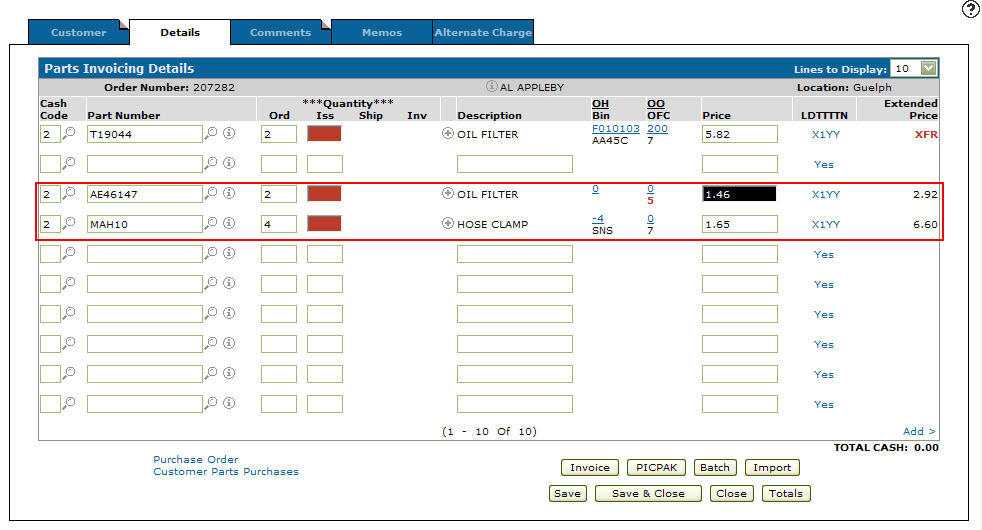This screenshot has height=530, width=982.
Task: Click on-hand link -4 for MAH10
Action: click(x=598, y=219)
